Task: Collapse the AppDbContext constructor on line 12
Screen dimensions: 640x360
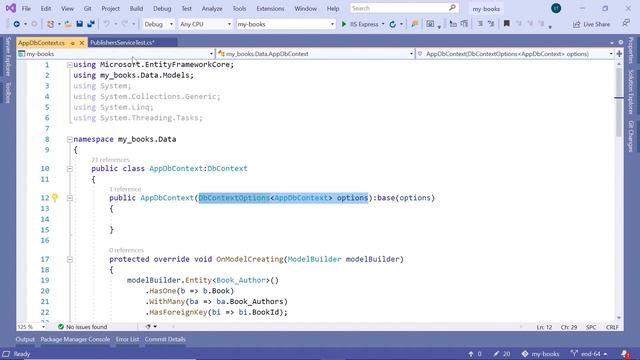Action: [x=69, y=198]
